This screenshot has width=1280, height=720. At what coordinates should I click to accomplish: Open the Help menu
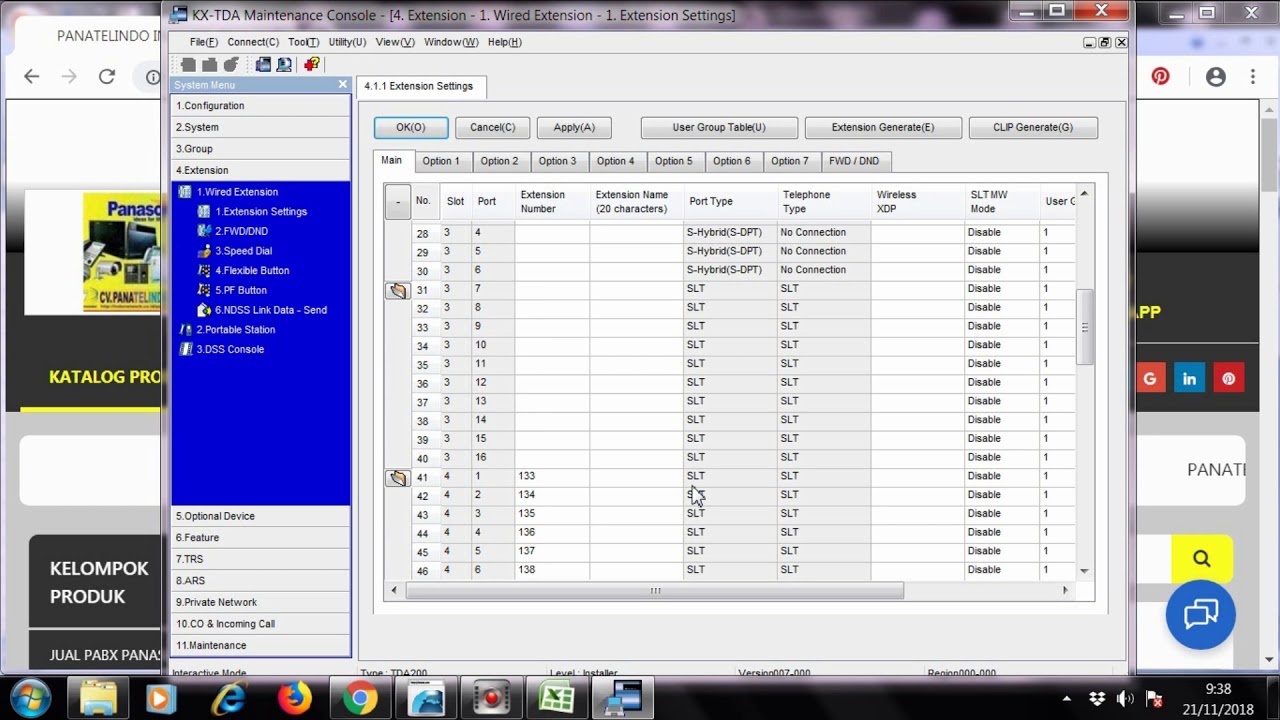pyautogui.click(x=505, y=42)
